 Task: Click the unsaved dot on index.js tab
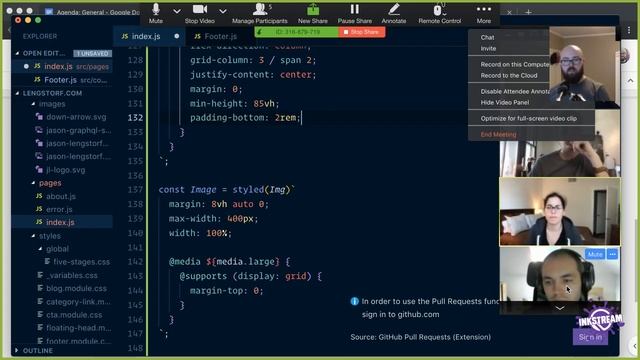[x=176, y=36]
